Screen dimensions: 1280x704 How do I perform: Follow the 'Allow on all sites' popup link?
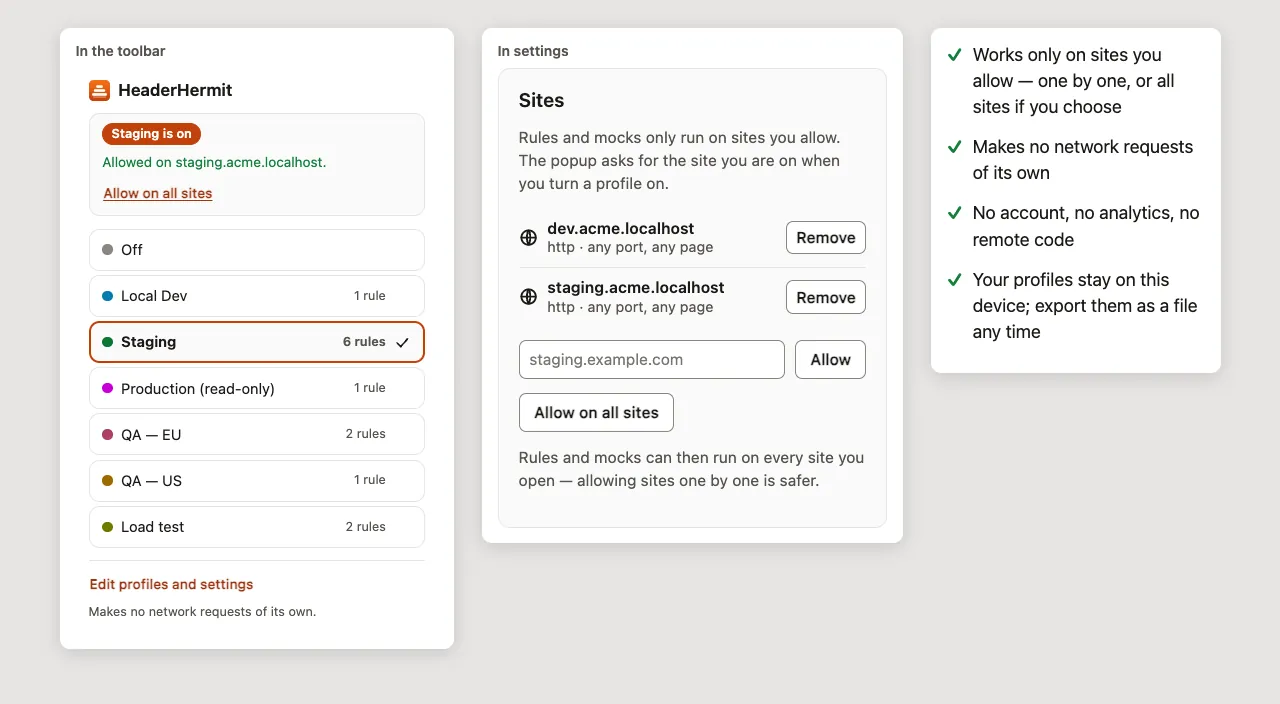coord(158,193)
